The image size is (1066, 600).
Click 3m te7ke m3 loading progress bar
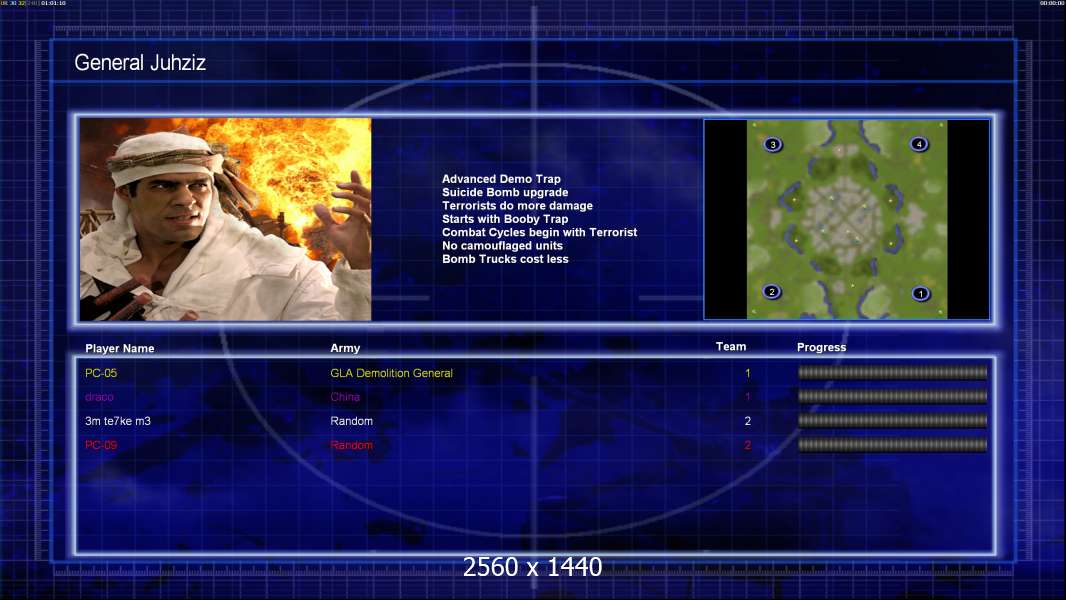coord(892,421)
